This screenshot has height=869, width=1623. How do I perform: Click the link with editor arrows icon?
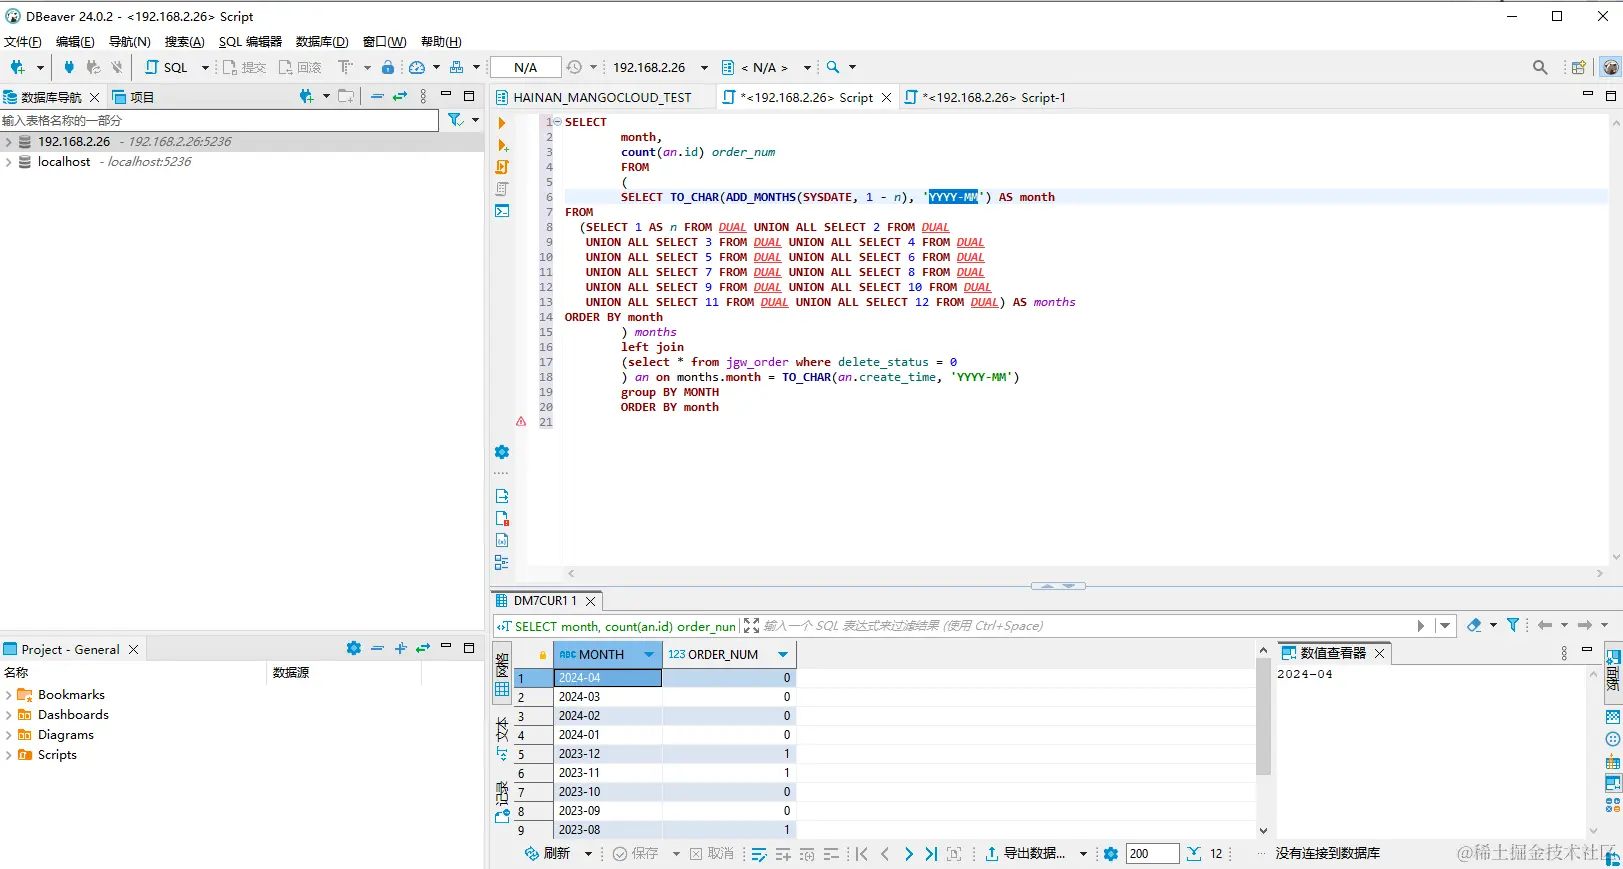click(400, 96)
